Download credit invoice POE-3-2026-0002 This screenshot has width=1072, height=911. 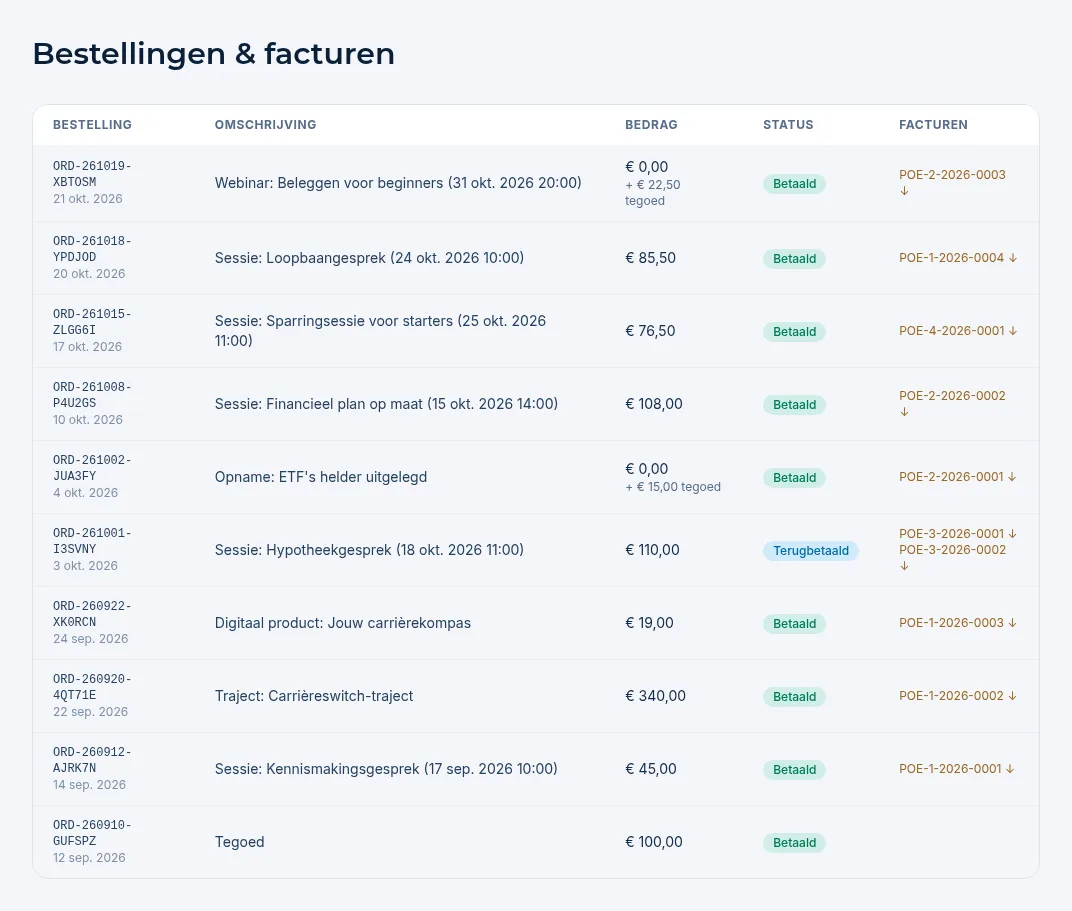tap(952, 558)
